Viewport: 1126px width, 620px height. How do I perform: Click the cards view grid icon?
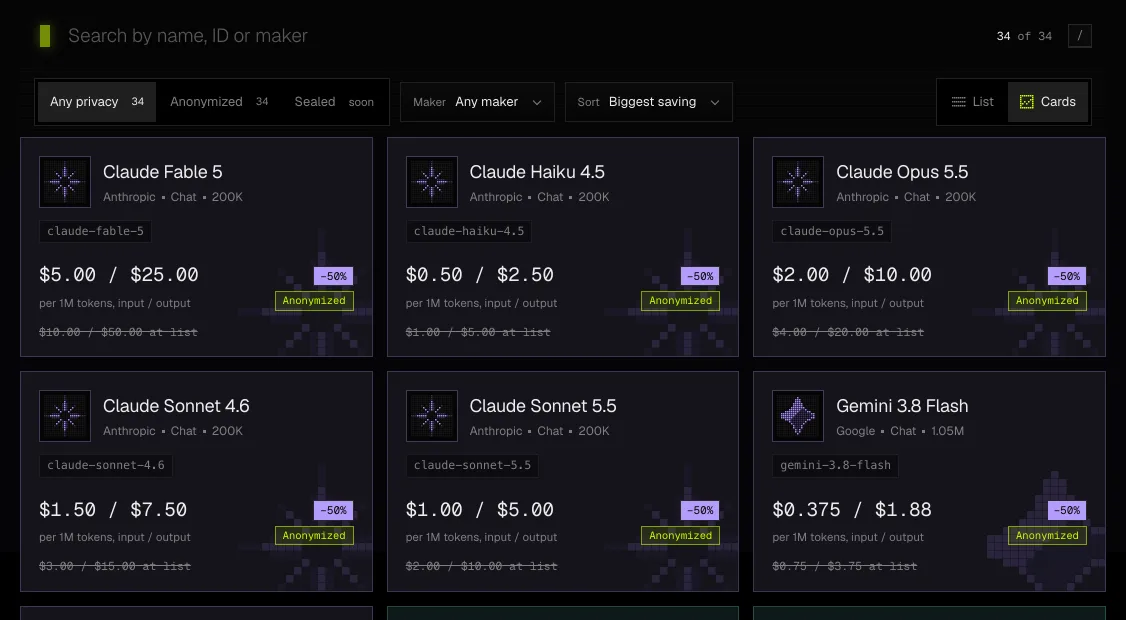pos(1027,102)
